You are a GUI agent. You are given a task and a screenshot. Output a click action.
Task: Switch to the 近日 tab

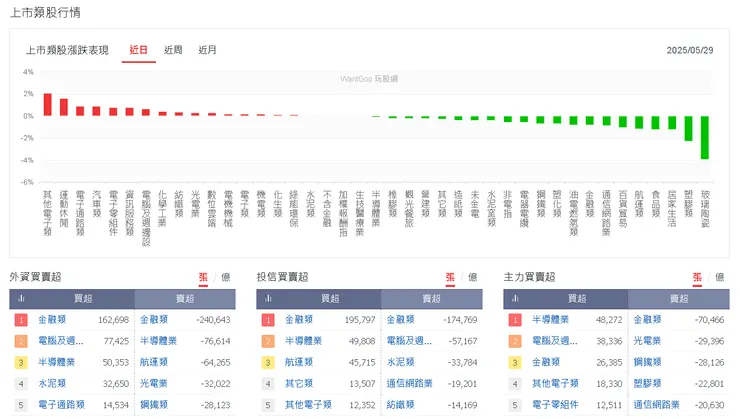(x=139, y=50)
